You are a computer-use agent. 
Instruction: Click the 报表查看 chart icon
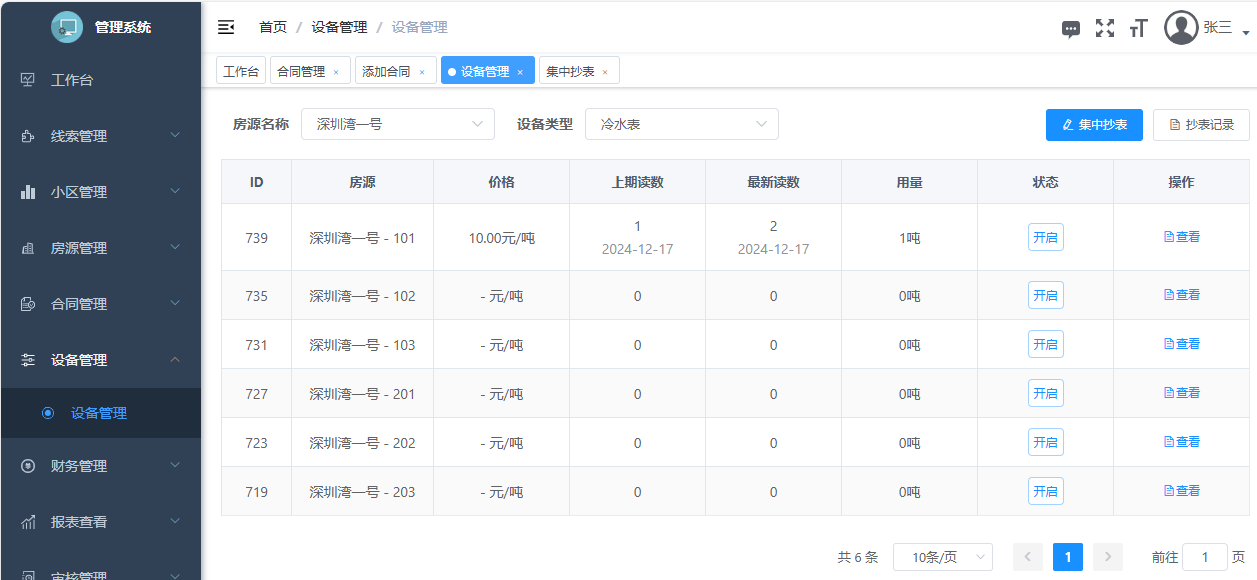[x=28, y=522]
